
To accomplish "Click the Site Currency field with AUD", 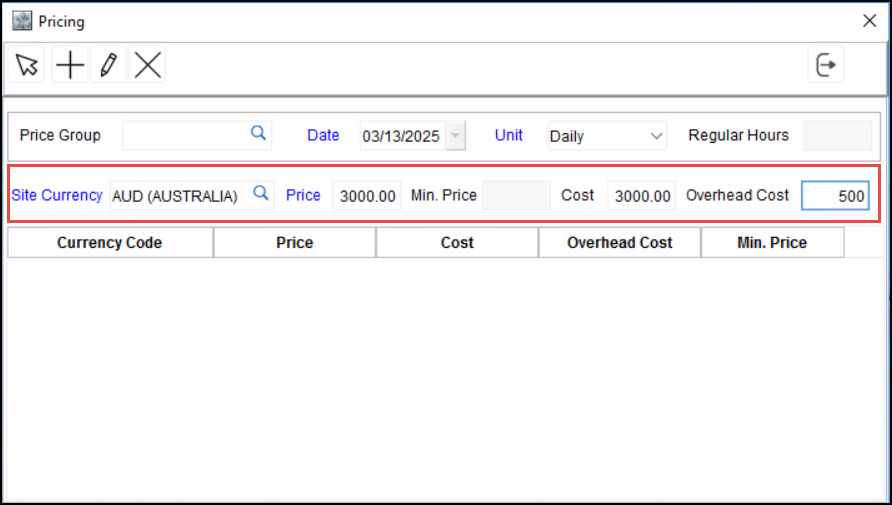I will point(177,196).
